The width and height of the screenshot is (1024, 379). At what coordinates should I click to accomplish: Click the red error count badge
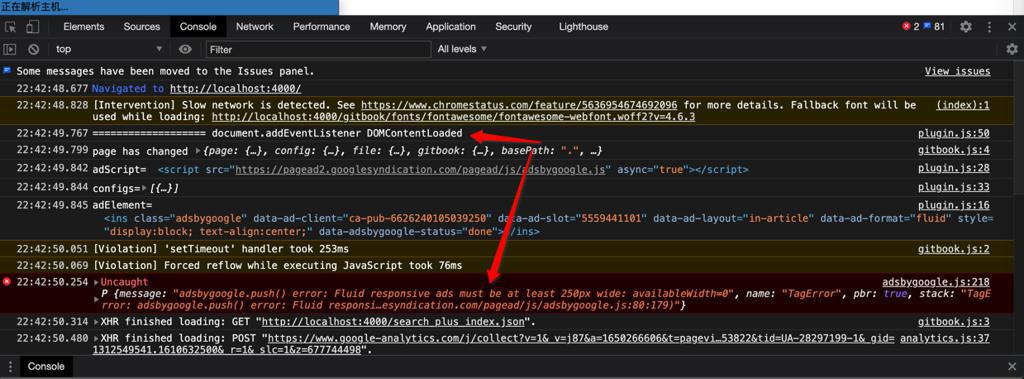pyautogui.click(x=910, y=27)
